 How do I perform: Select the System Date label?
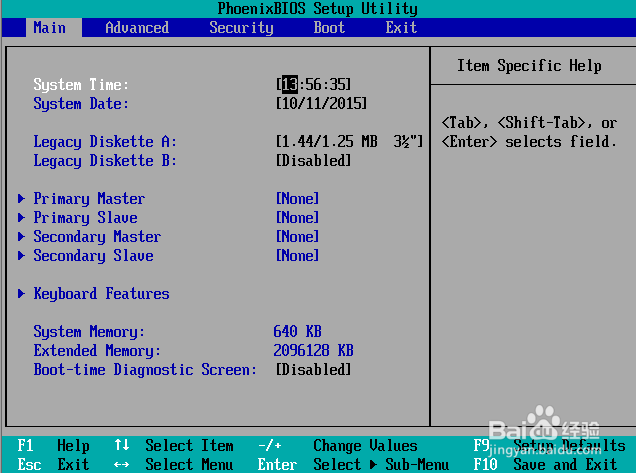(x=81, y=104)
